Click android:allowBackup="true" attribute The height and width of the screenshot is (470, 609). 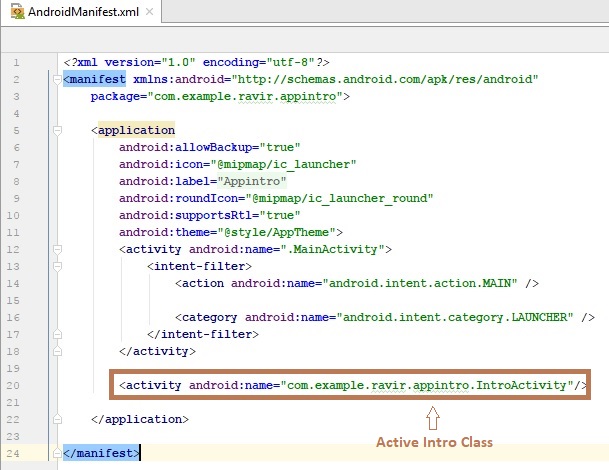pos(210,147)
